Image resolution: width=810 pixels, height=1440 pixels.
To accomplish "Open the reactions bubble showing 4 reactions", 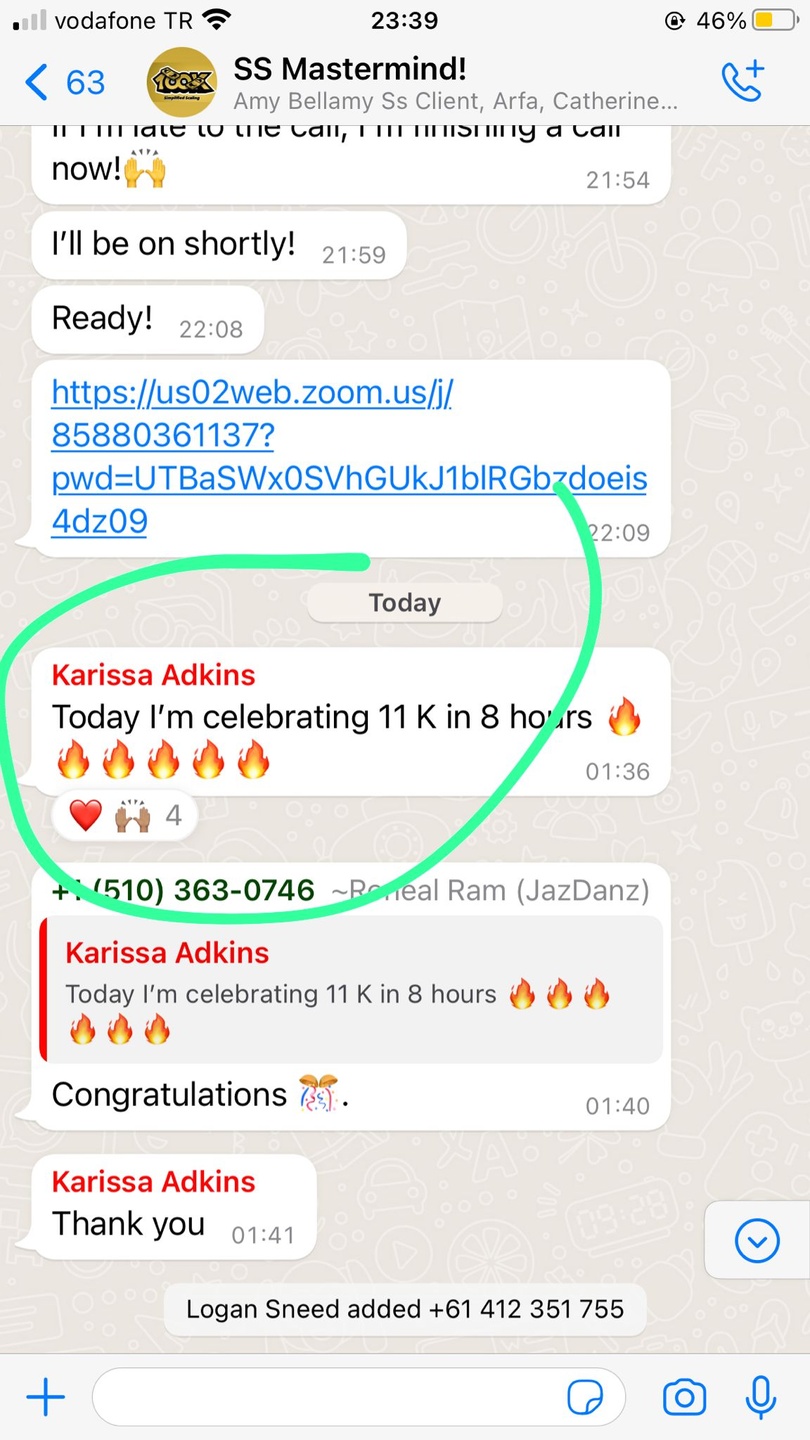I will [125, 816].
